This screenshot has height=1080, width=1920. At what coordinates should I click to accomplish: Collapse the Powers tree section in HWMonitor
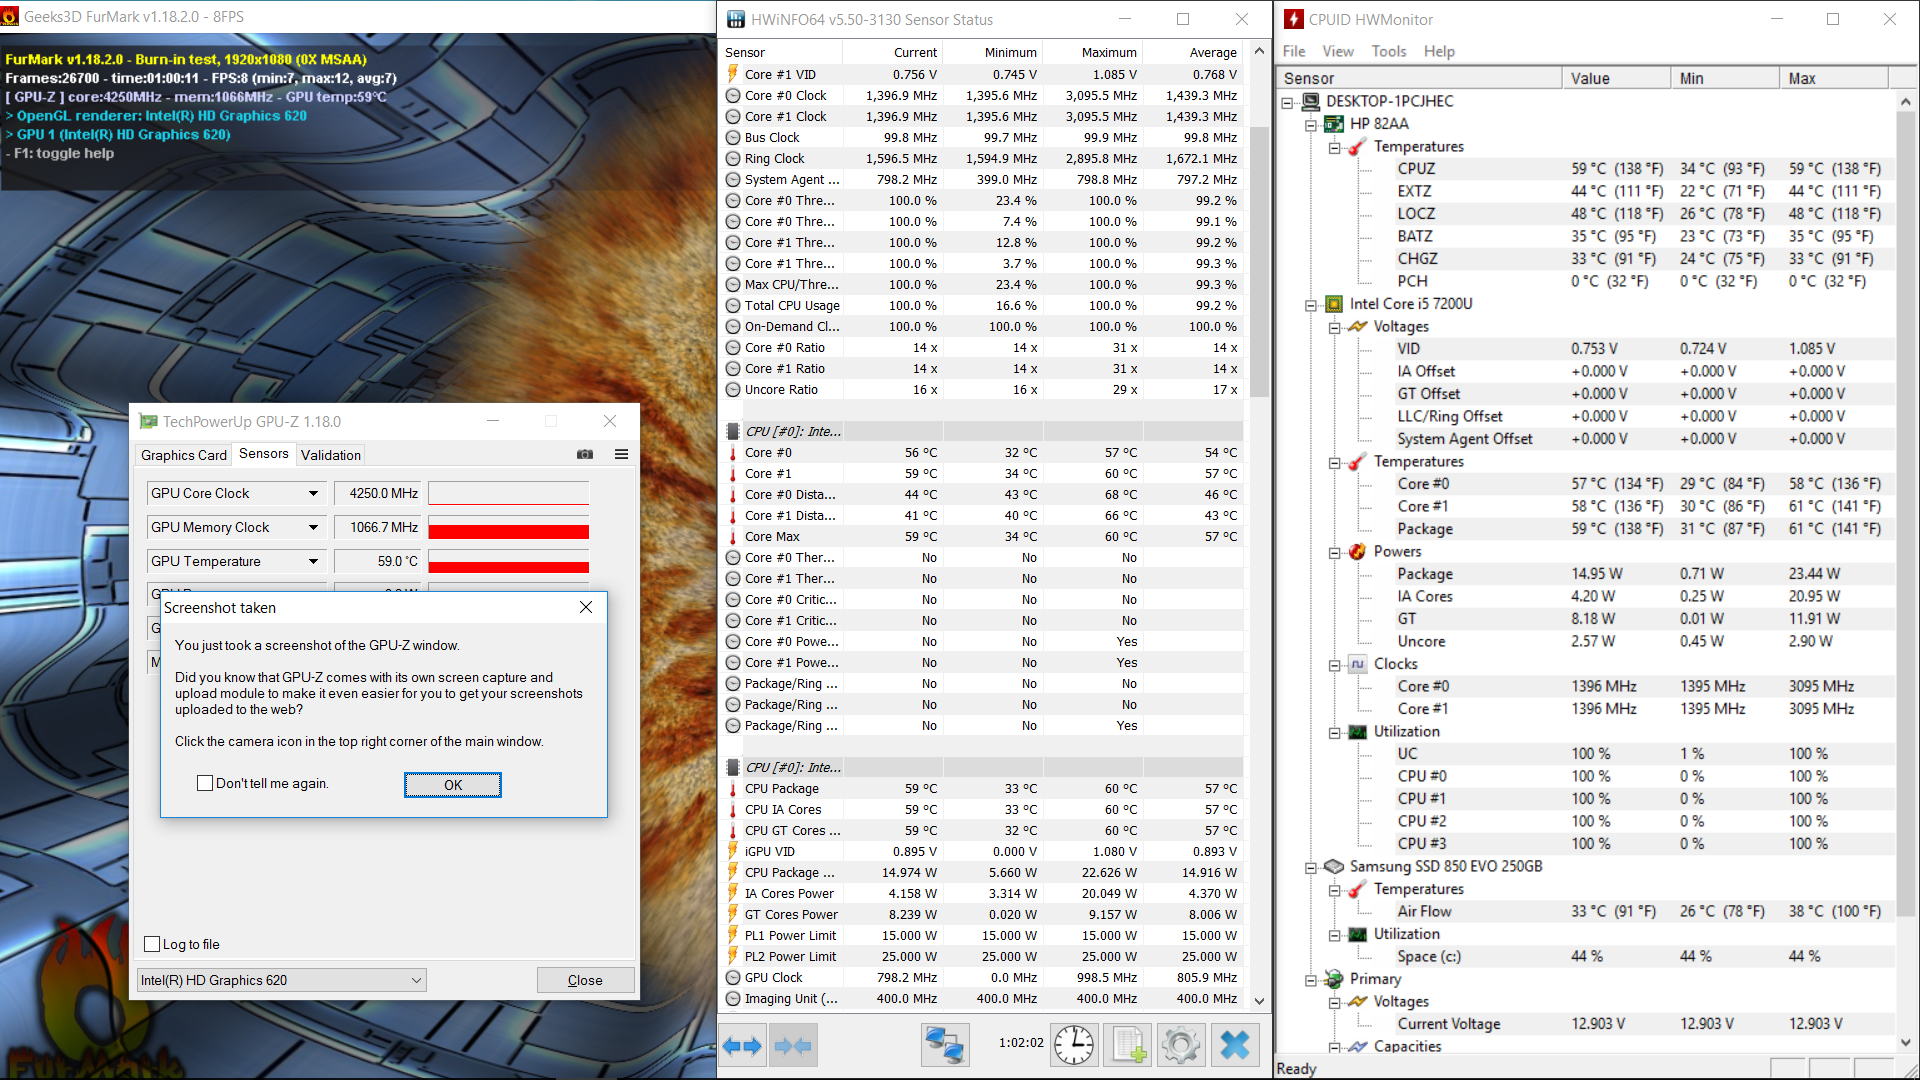tap(1334, 552)
